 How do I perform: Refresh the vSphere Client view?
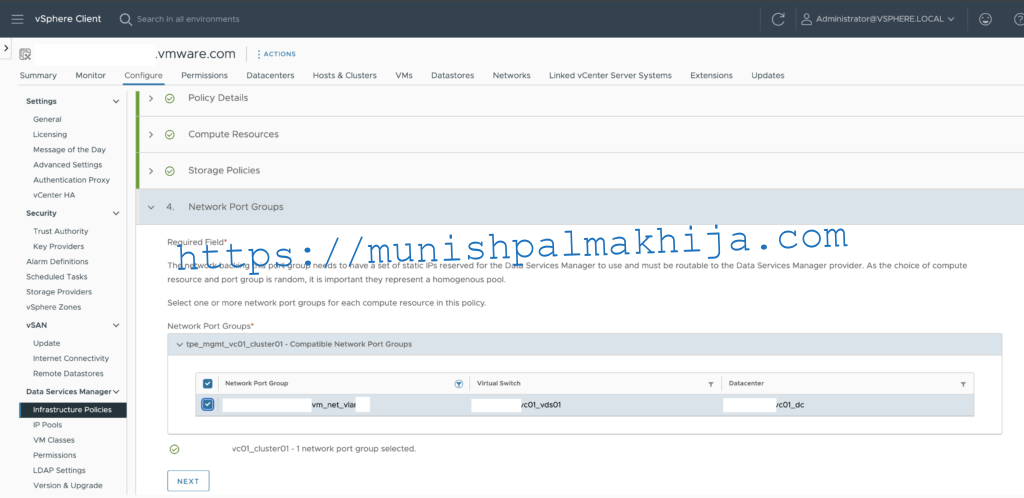click(778, 19)
